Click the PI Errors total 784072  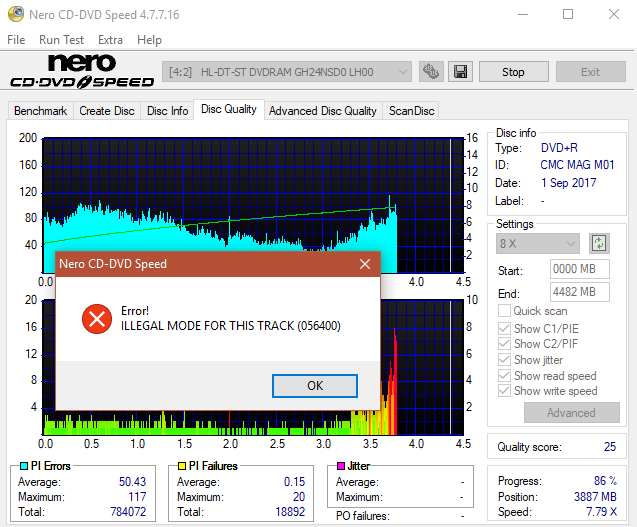128,512
